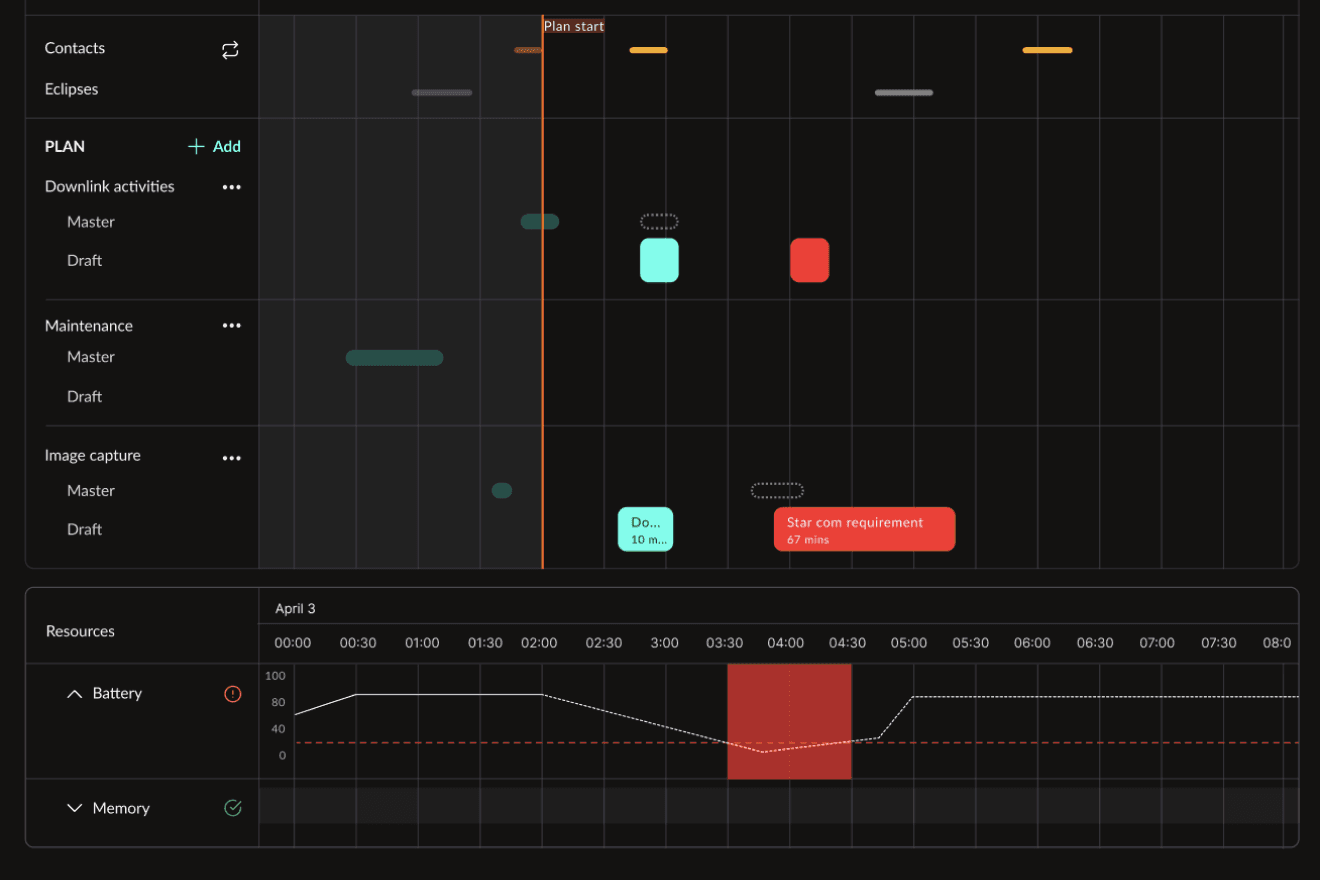Select the red square block in Downlink Draft
This screenshot has height=880, width=1320.
809,260
